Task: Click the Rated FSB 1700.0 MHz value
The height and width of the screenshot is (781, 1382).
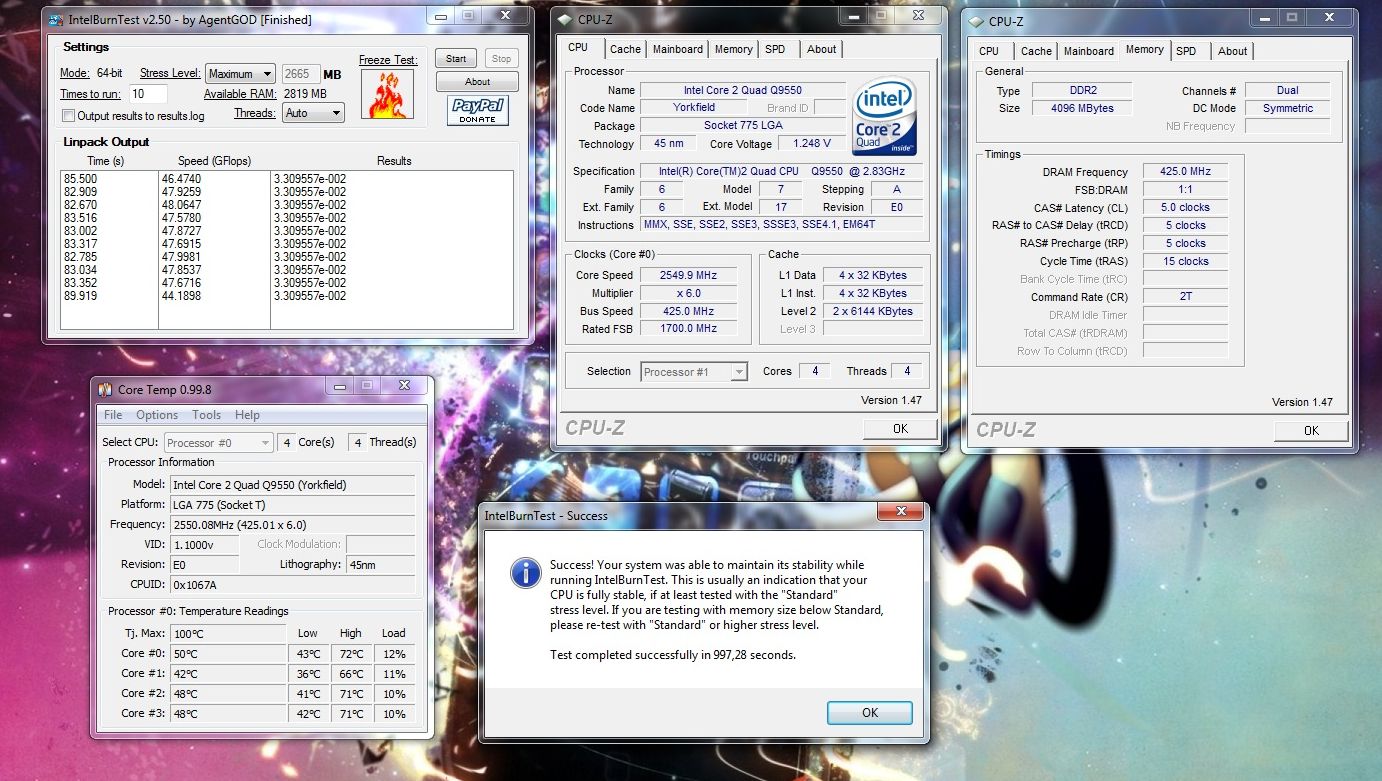Action: point(688,329)
